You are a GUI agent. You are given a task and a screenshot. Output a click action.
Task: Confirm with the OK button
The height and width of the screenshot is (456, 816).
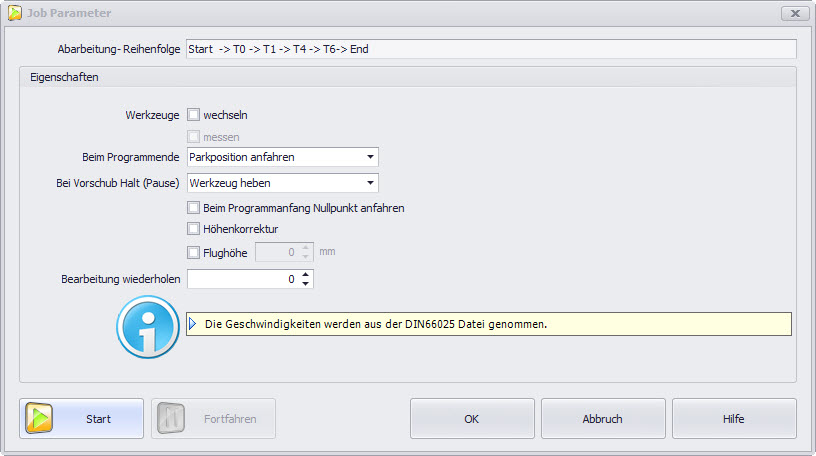pos(471,419)
